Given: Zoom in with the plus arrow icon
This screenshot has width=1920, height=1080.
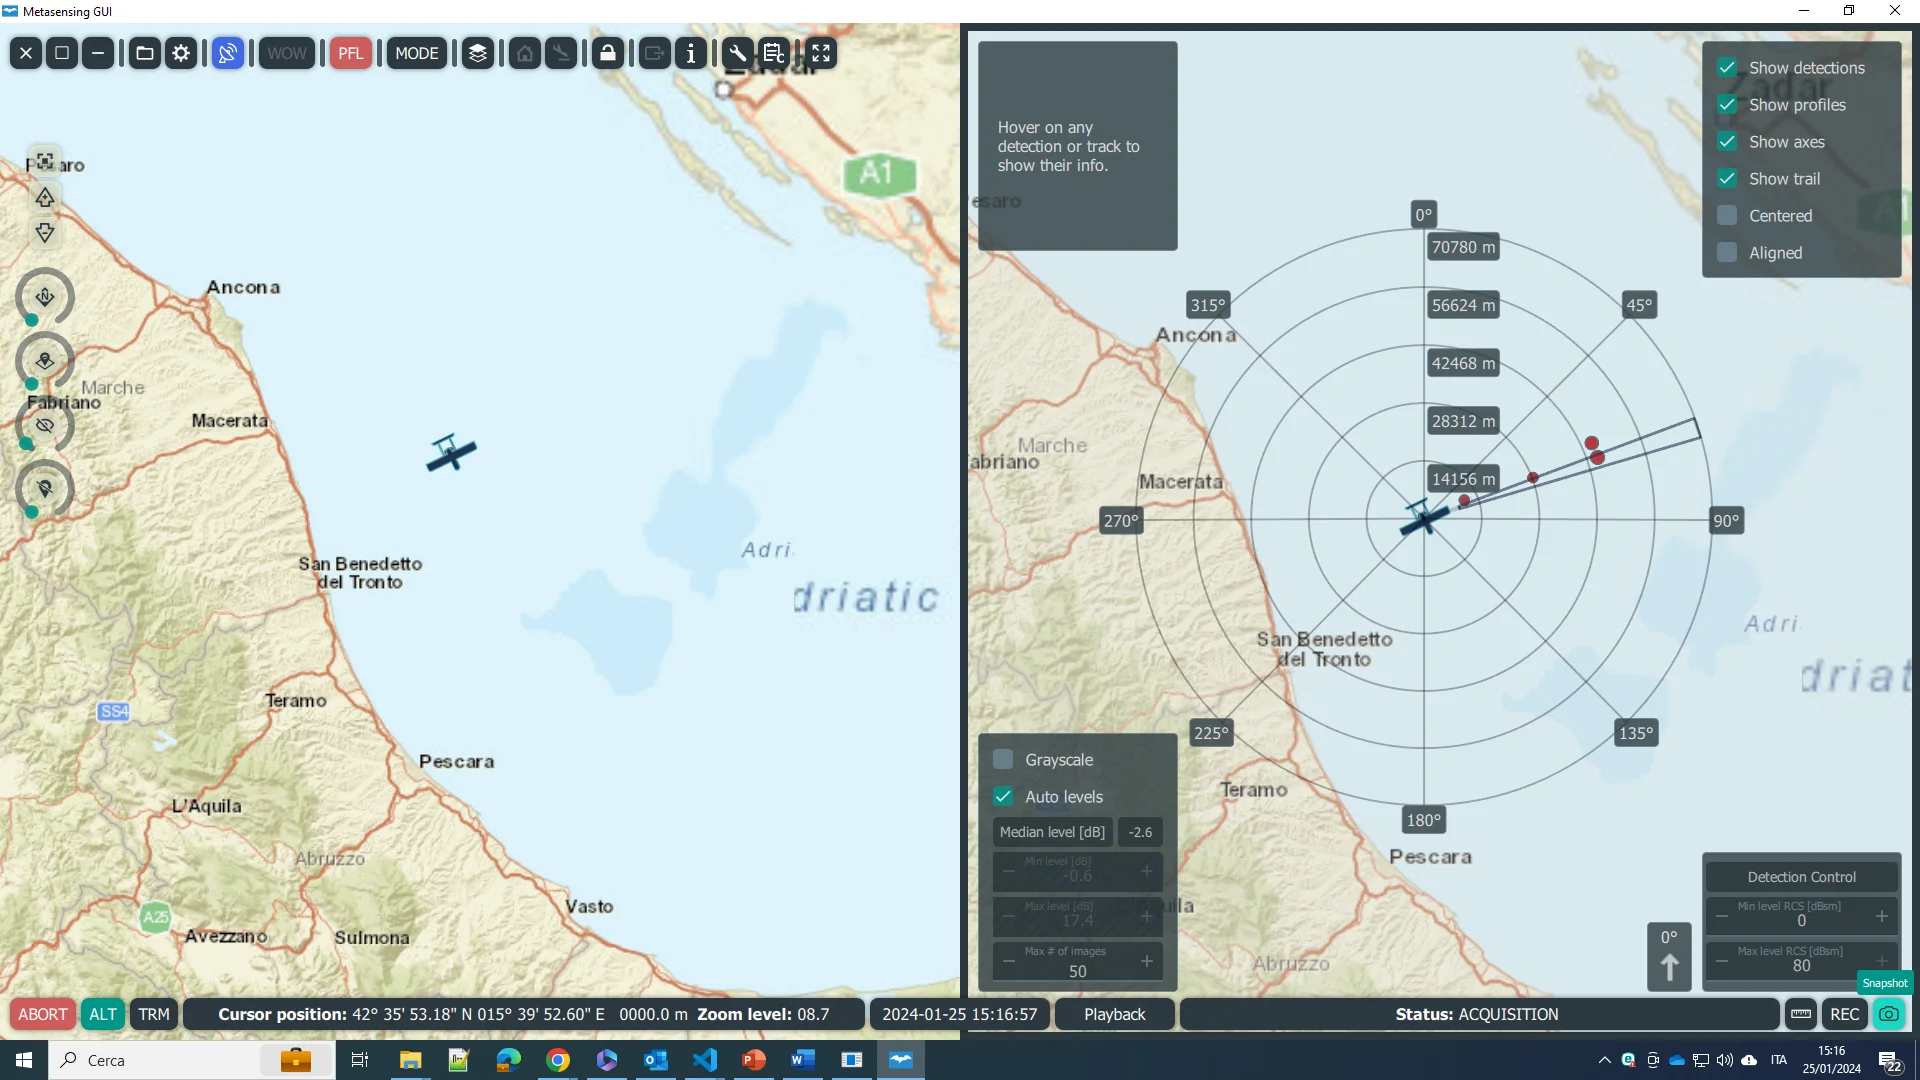Looking at the screenshot, I should point(45,197).
